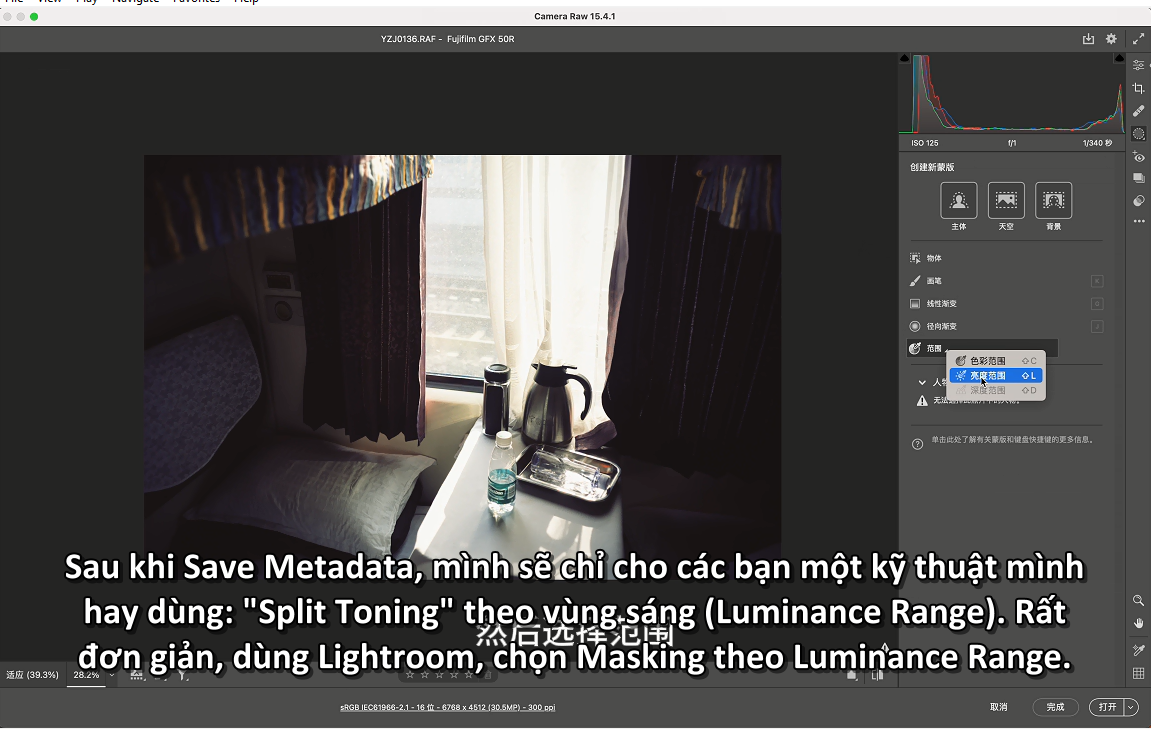Click the save image download icon
This screenshot has width=1151, height=729.
[1088, 39]
